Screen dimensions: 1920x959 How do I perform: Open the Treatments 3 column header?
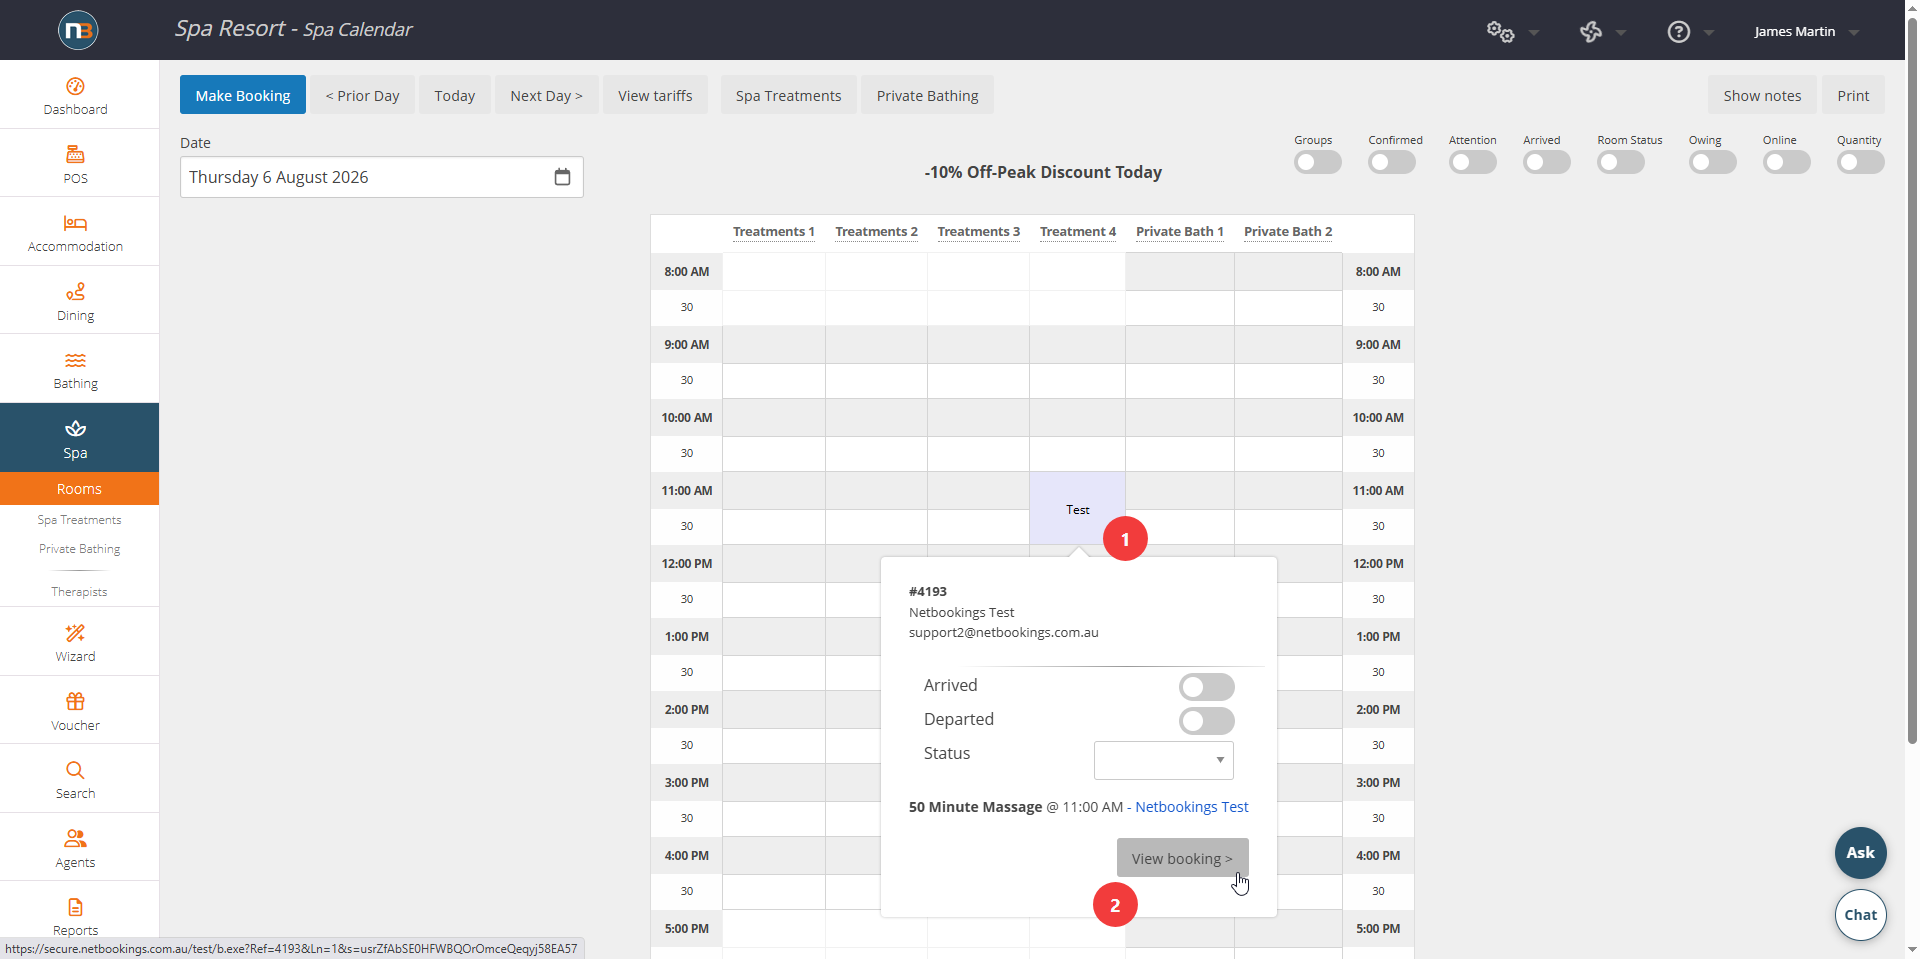(x=979, y=231)
